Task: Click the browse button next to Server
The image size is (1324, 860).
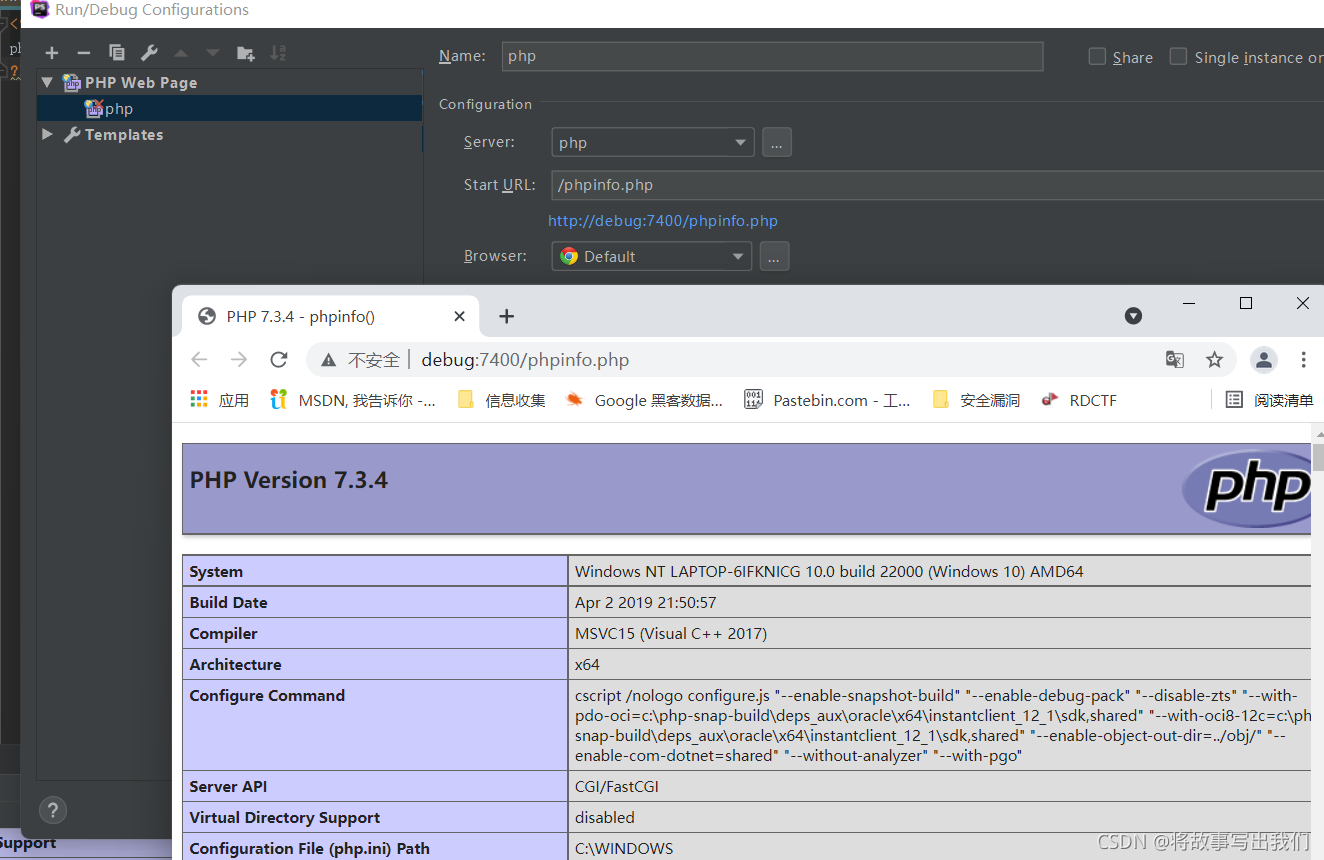Action: pyautogui.click(x=777, y=142)
